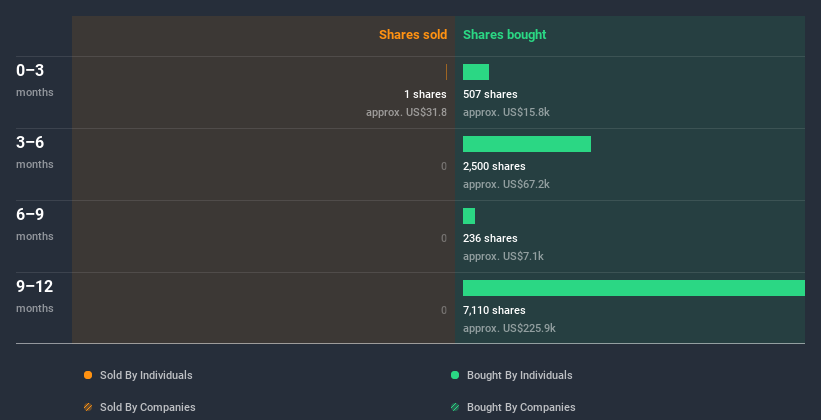Click the green bar for 507 shares

tap(476, 72)
